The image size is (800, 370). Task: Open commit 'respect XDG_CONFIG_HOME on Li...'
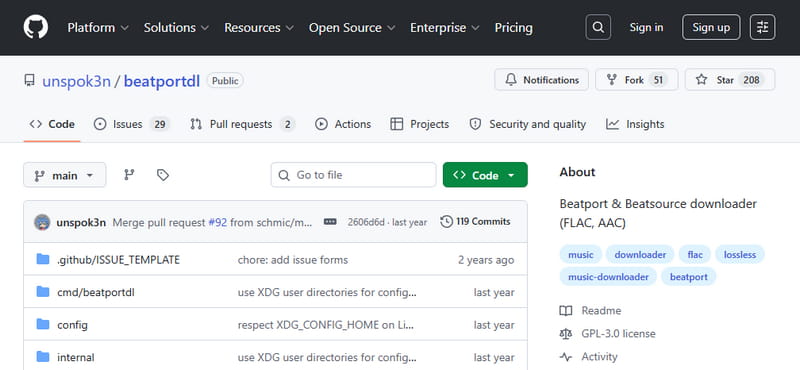coord(327,325)
